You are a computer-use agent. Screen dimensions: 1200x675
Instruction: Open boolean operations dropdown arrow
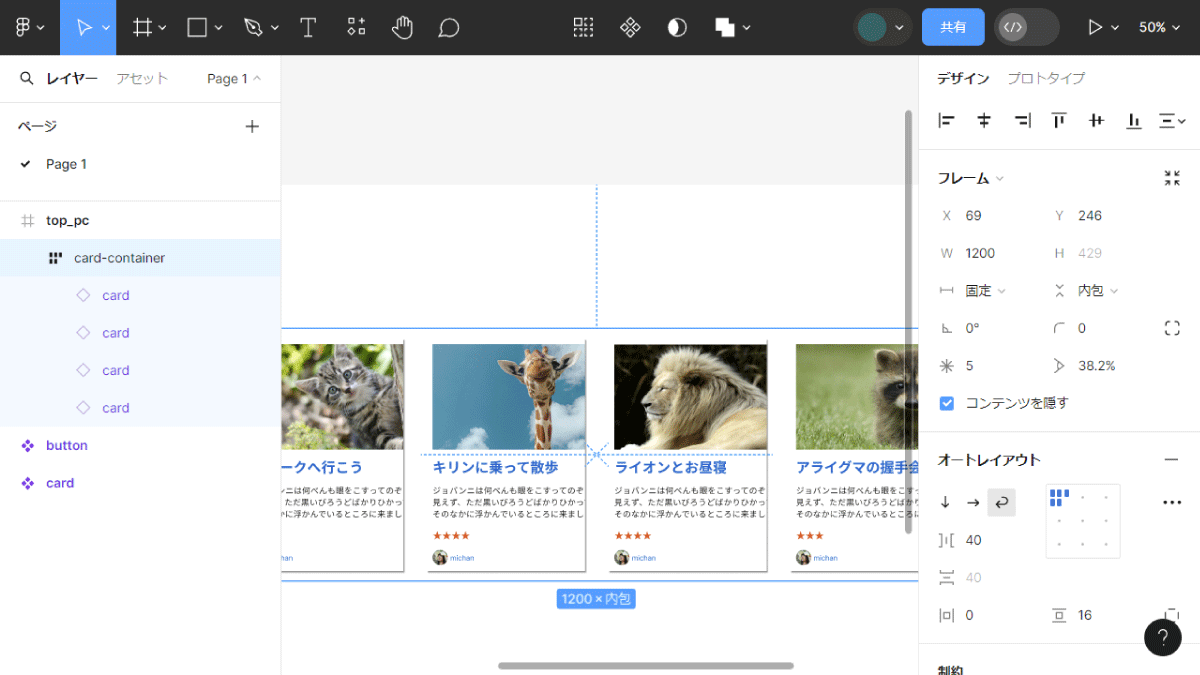pos(747,28)
